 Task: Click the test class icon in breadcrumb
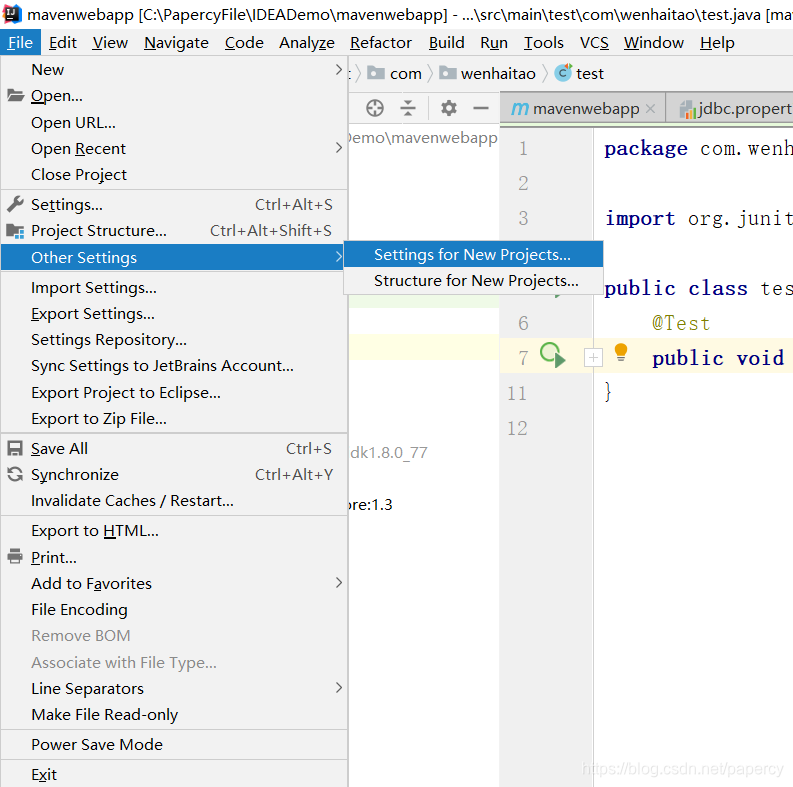tap(563, 73)
